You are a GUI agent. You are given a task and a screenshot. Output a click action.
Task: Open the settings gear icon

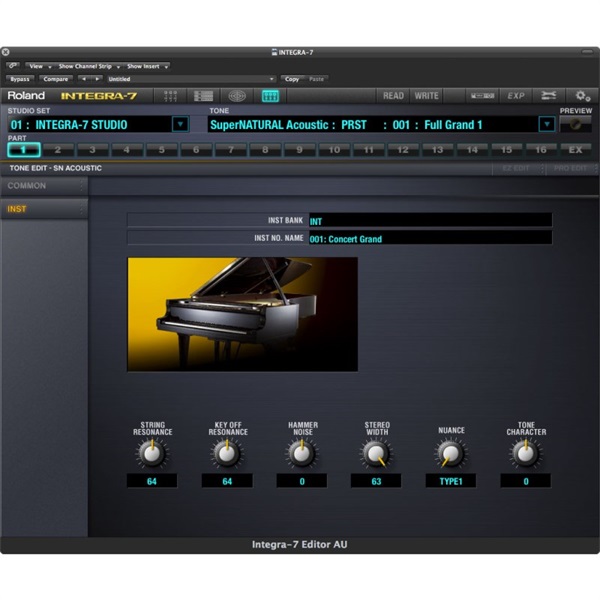click(583, 96)
